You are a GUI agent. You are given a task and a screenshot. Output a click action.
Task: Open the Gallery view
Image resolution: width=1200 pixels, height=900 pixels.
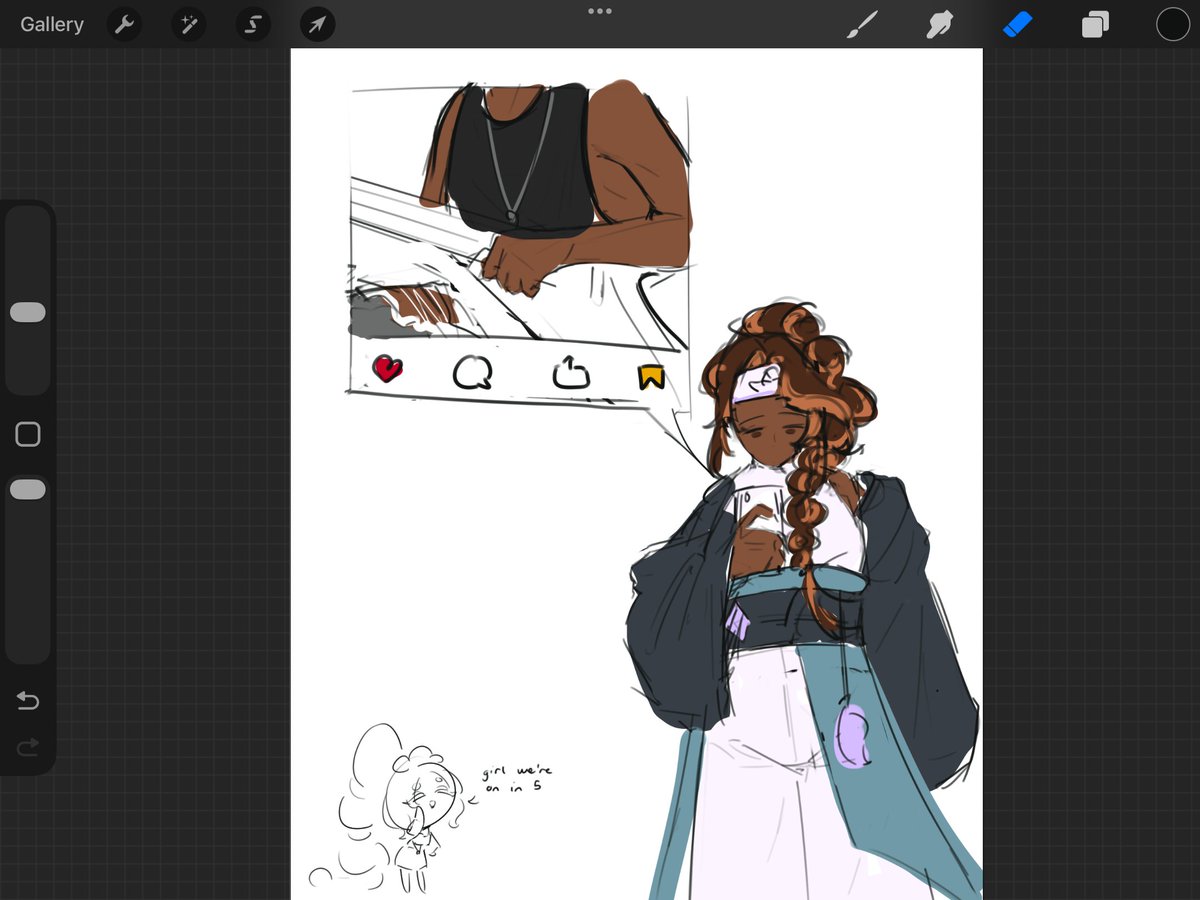click(x=52, y=25)
